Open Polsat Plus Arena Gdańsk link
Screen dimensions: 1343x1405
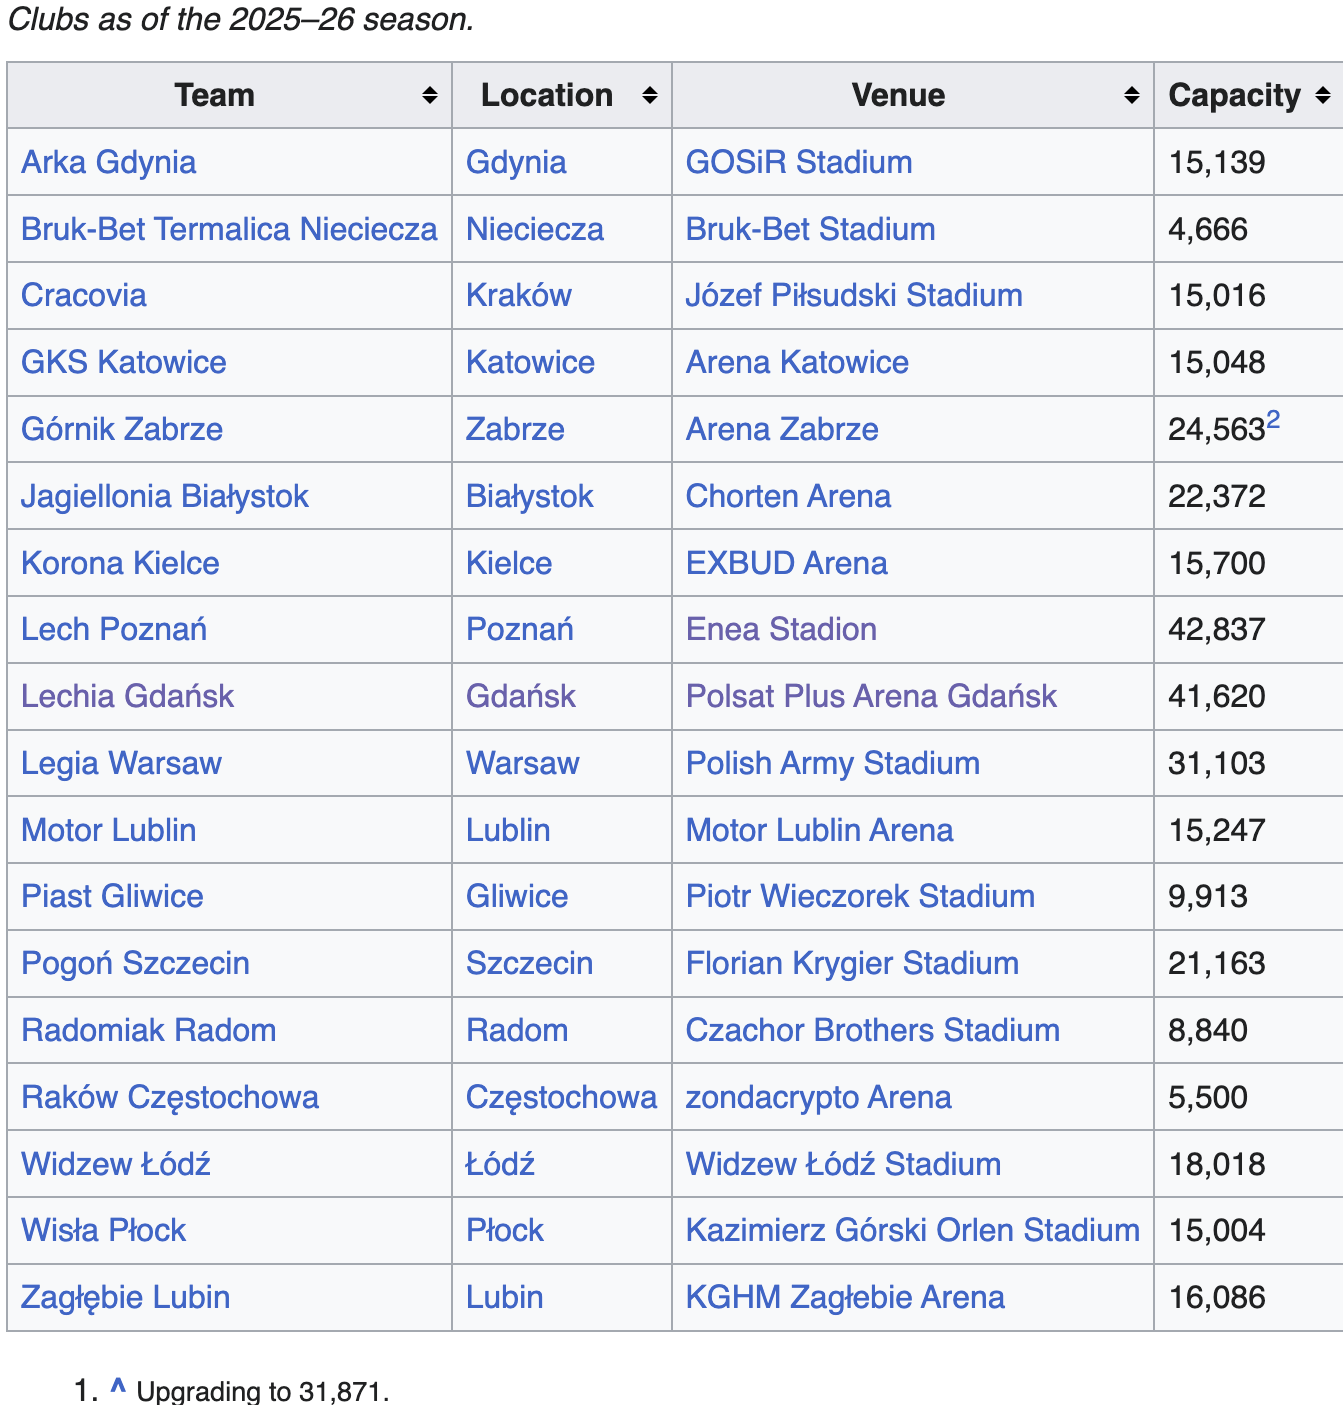pos(870,696)
